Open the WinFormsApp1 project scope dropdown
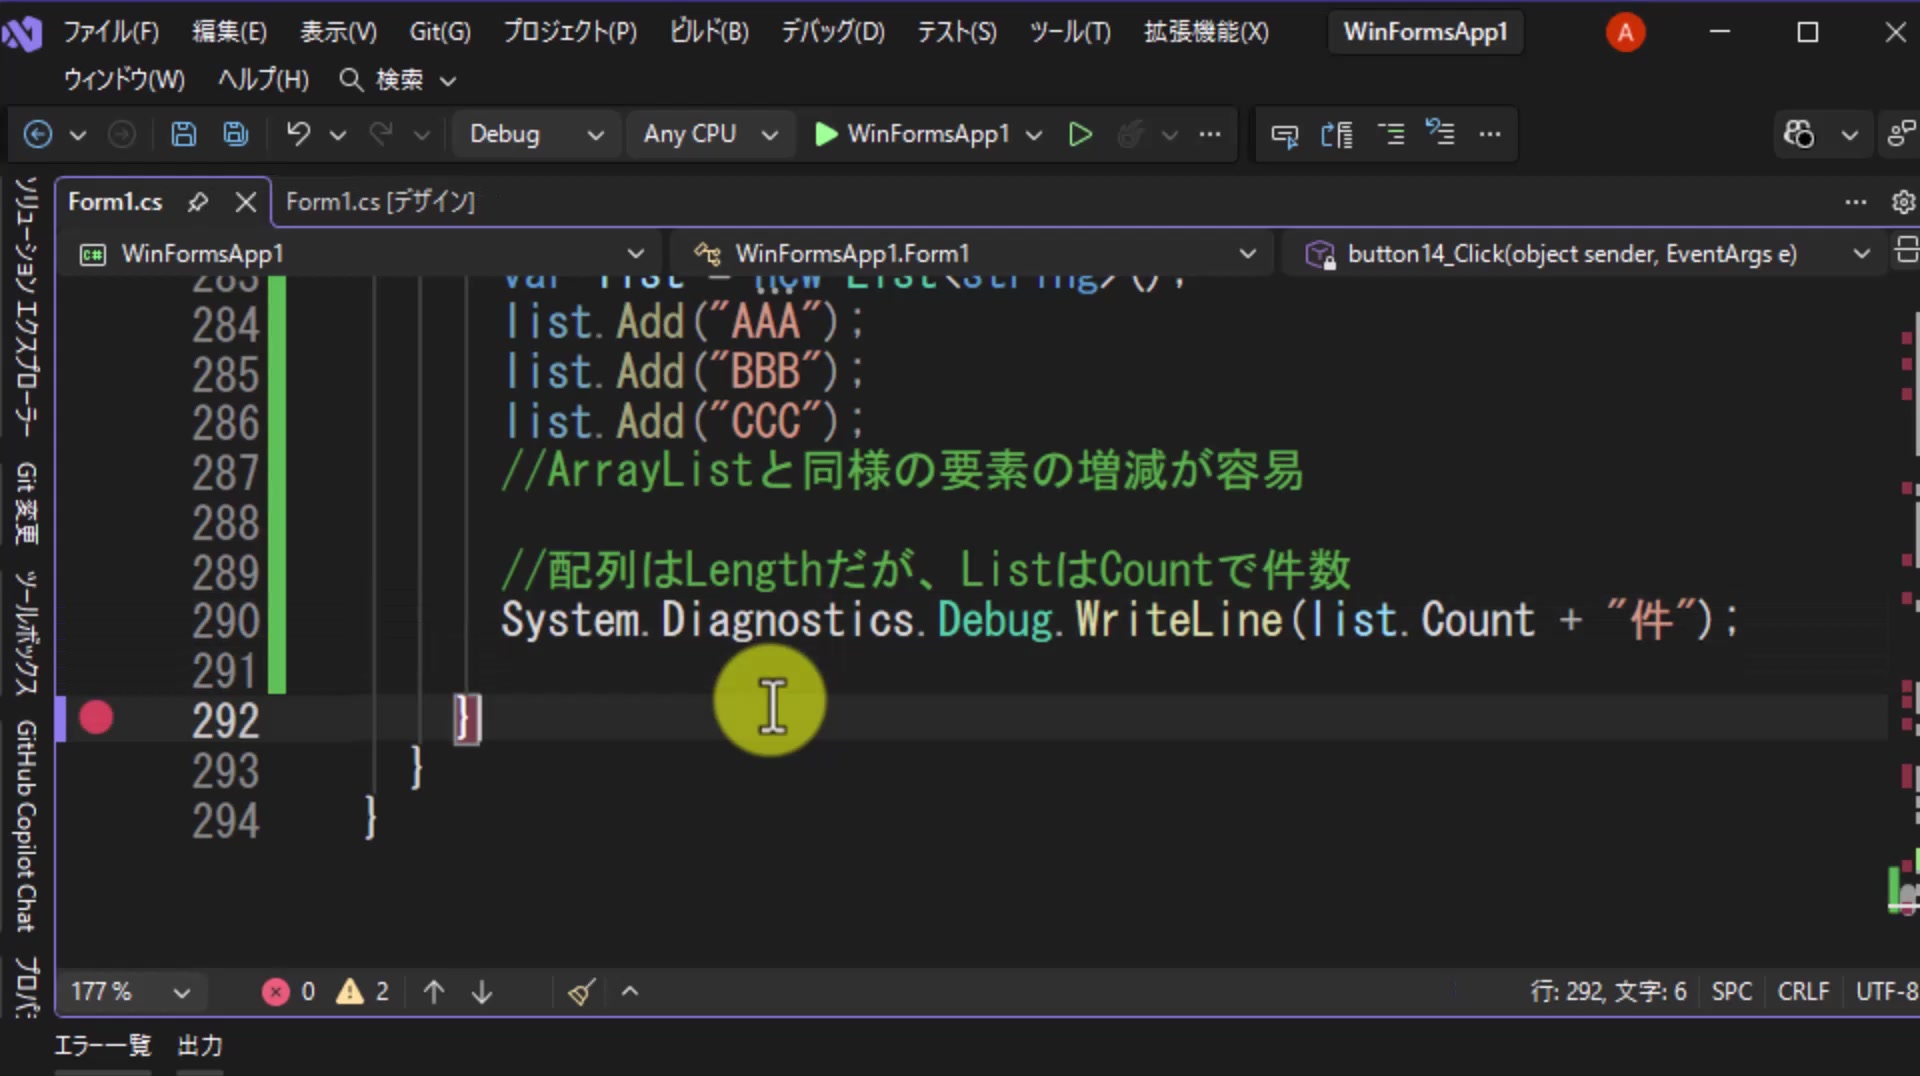Screen dimensions: 1920x1076 (x=361, y=254)
